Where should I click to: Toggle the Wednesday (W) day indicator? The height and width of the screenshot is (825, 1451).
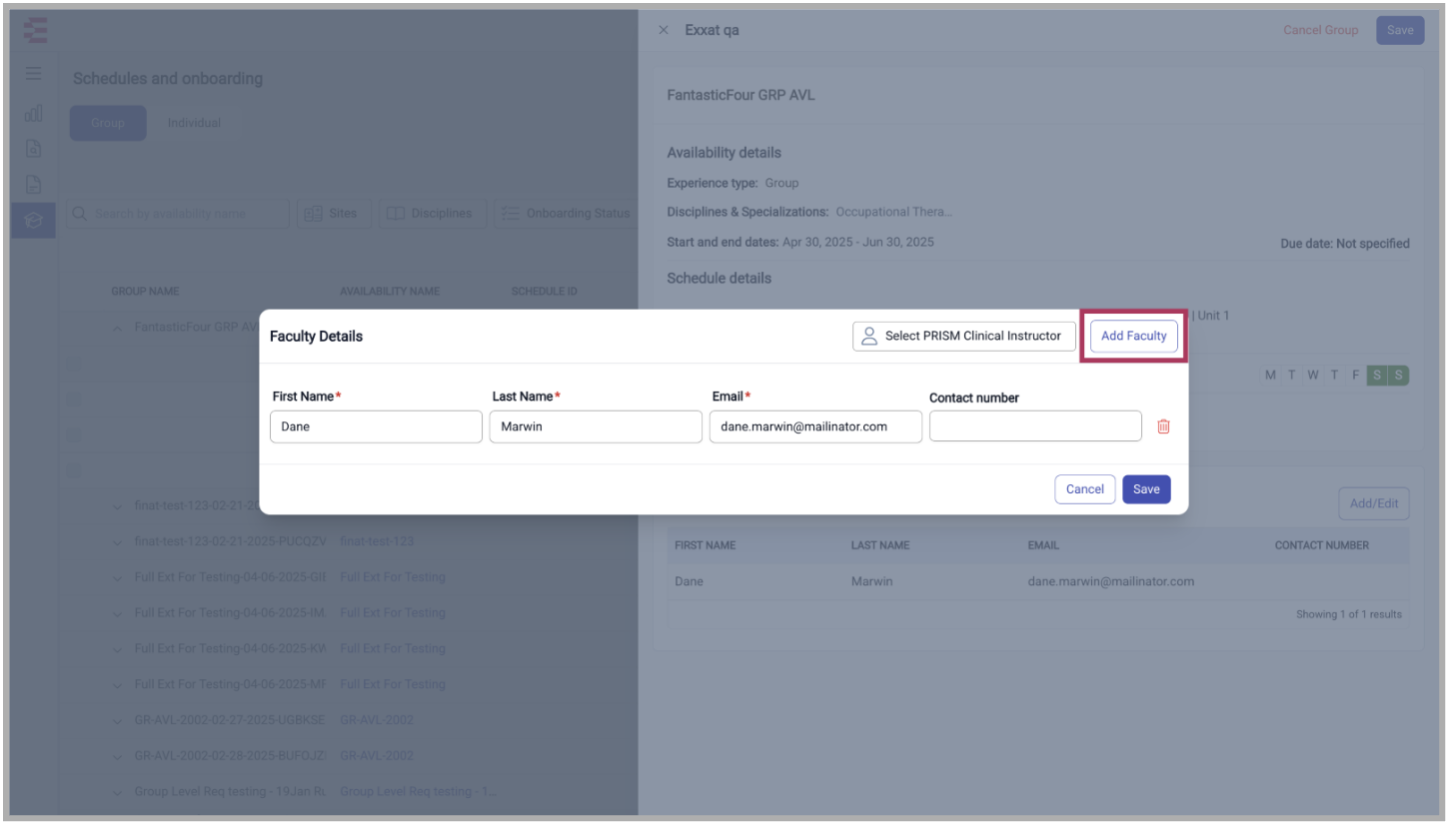1313,375
